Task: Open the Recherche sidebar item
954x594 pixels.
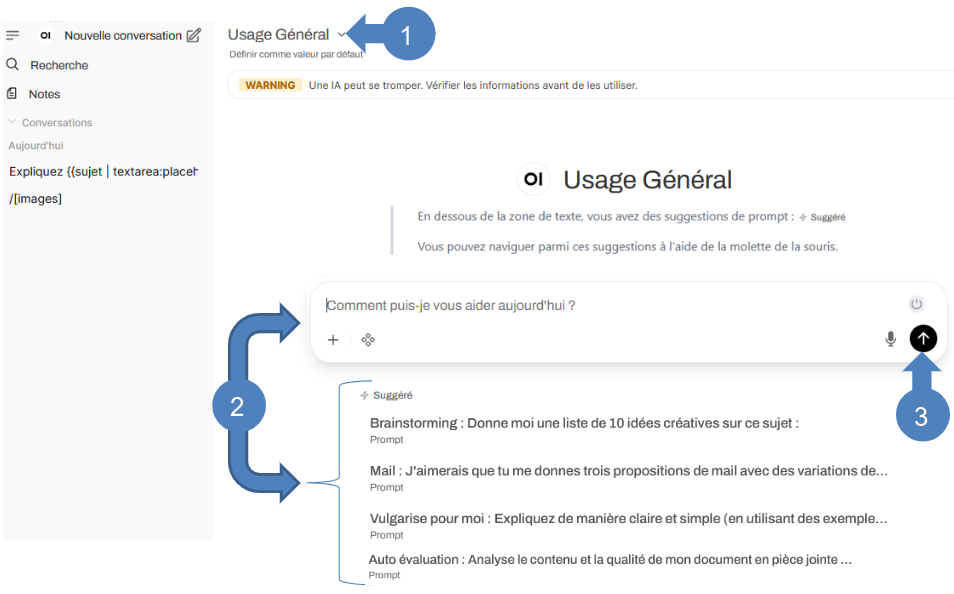Action: pyautogui.click(x=59, y=65)
